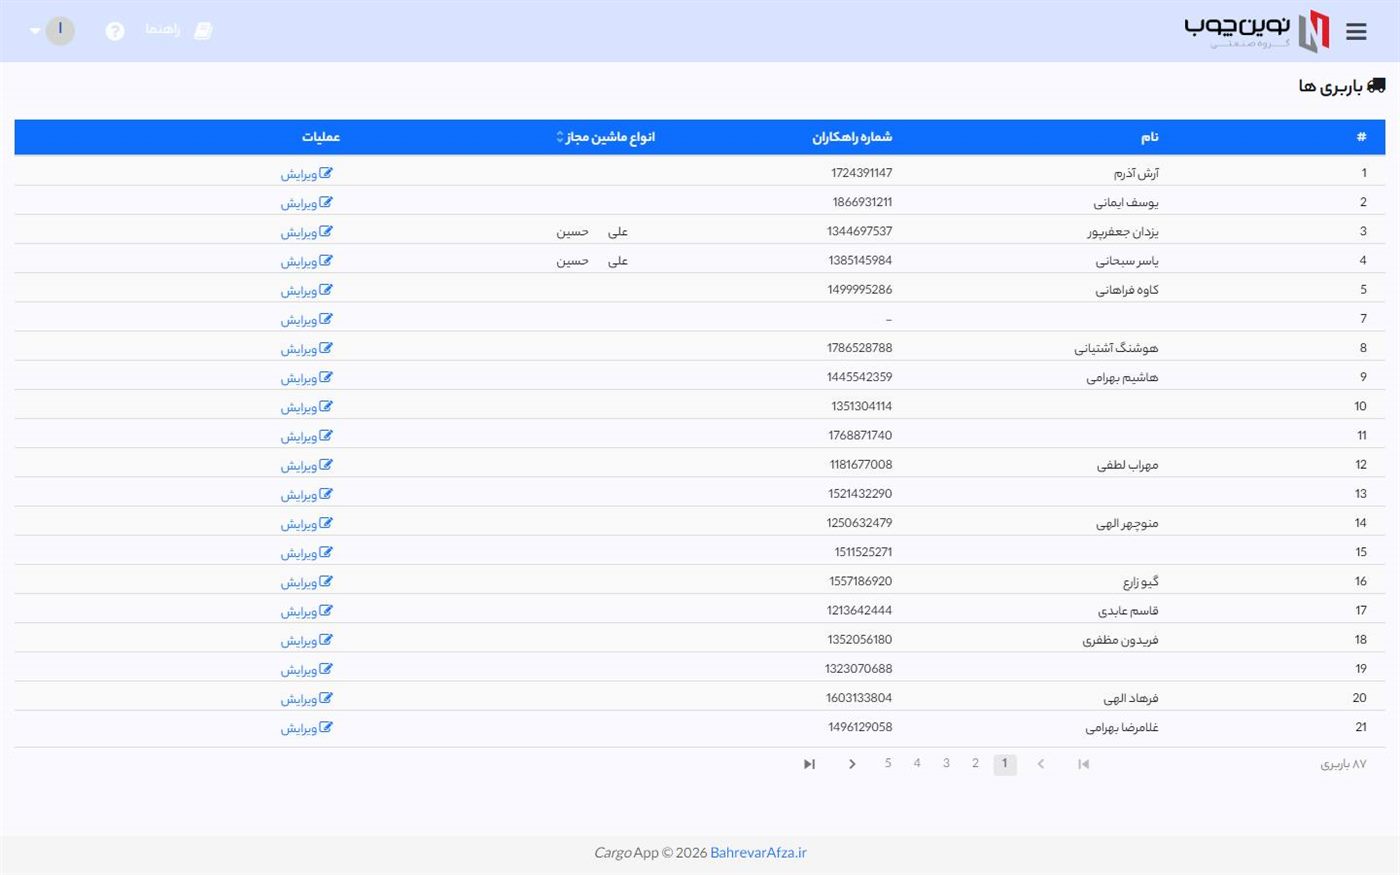Edit row with number 1511525271

click(306, 552)
